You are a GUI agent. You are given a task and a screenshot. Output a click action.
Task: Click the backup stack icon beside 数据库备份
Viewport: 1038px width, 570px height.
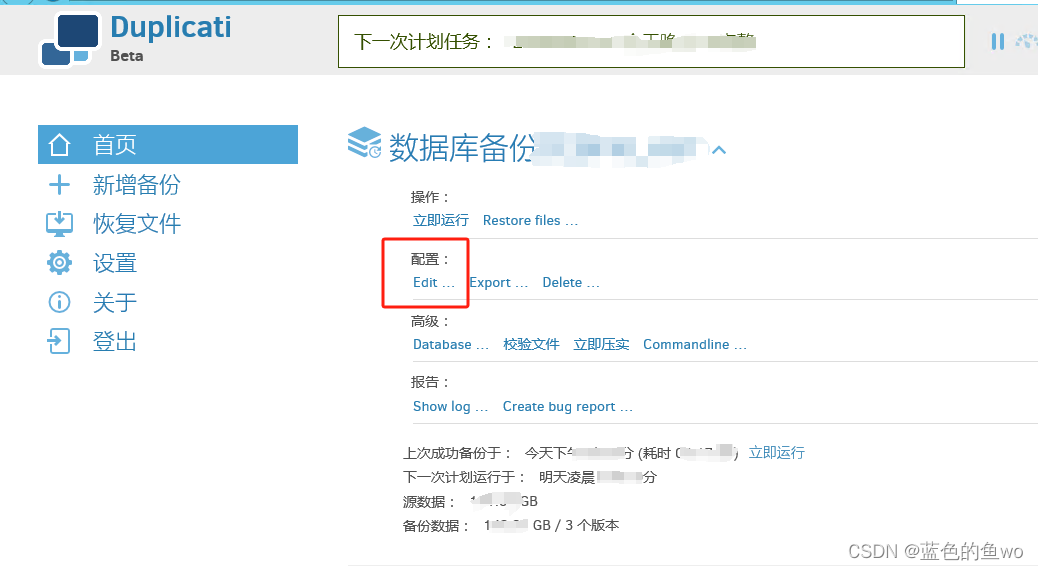(364, 144)
